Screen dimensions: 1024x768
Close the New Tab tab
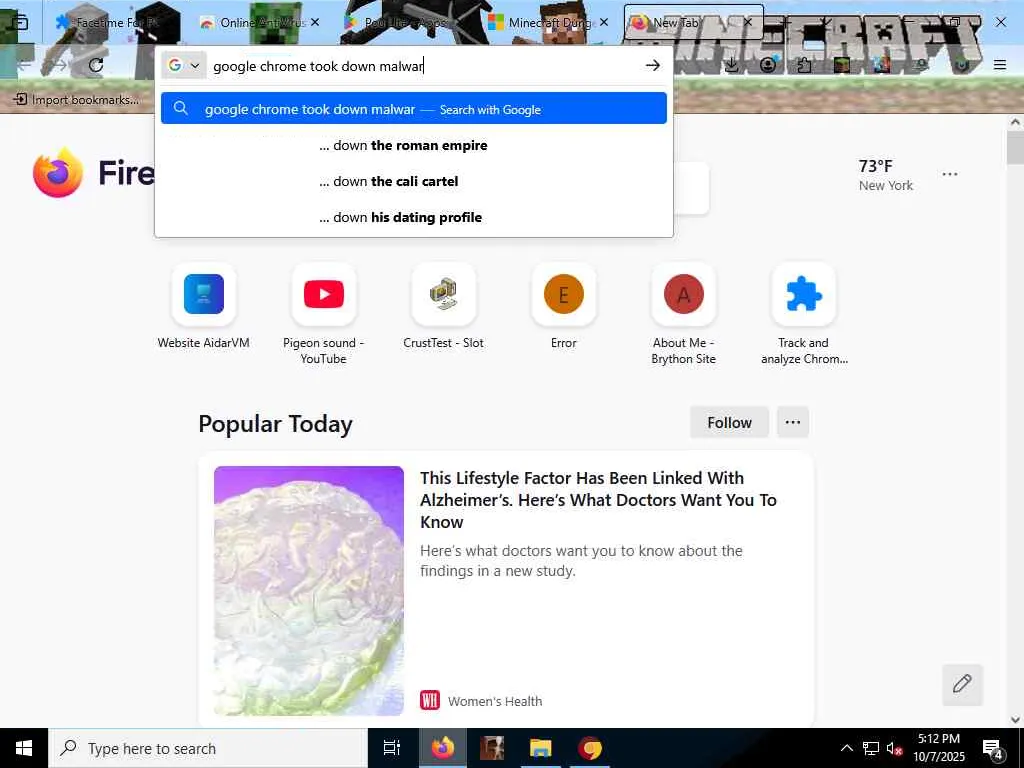click(748, 22)
